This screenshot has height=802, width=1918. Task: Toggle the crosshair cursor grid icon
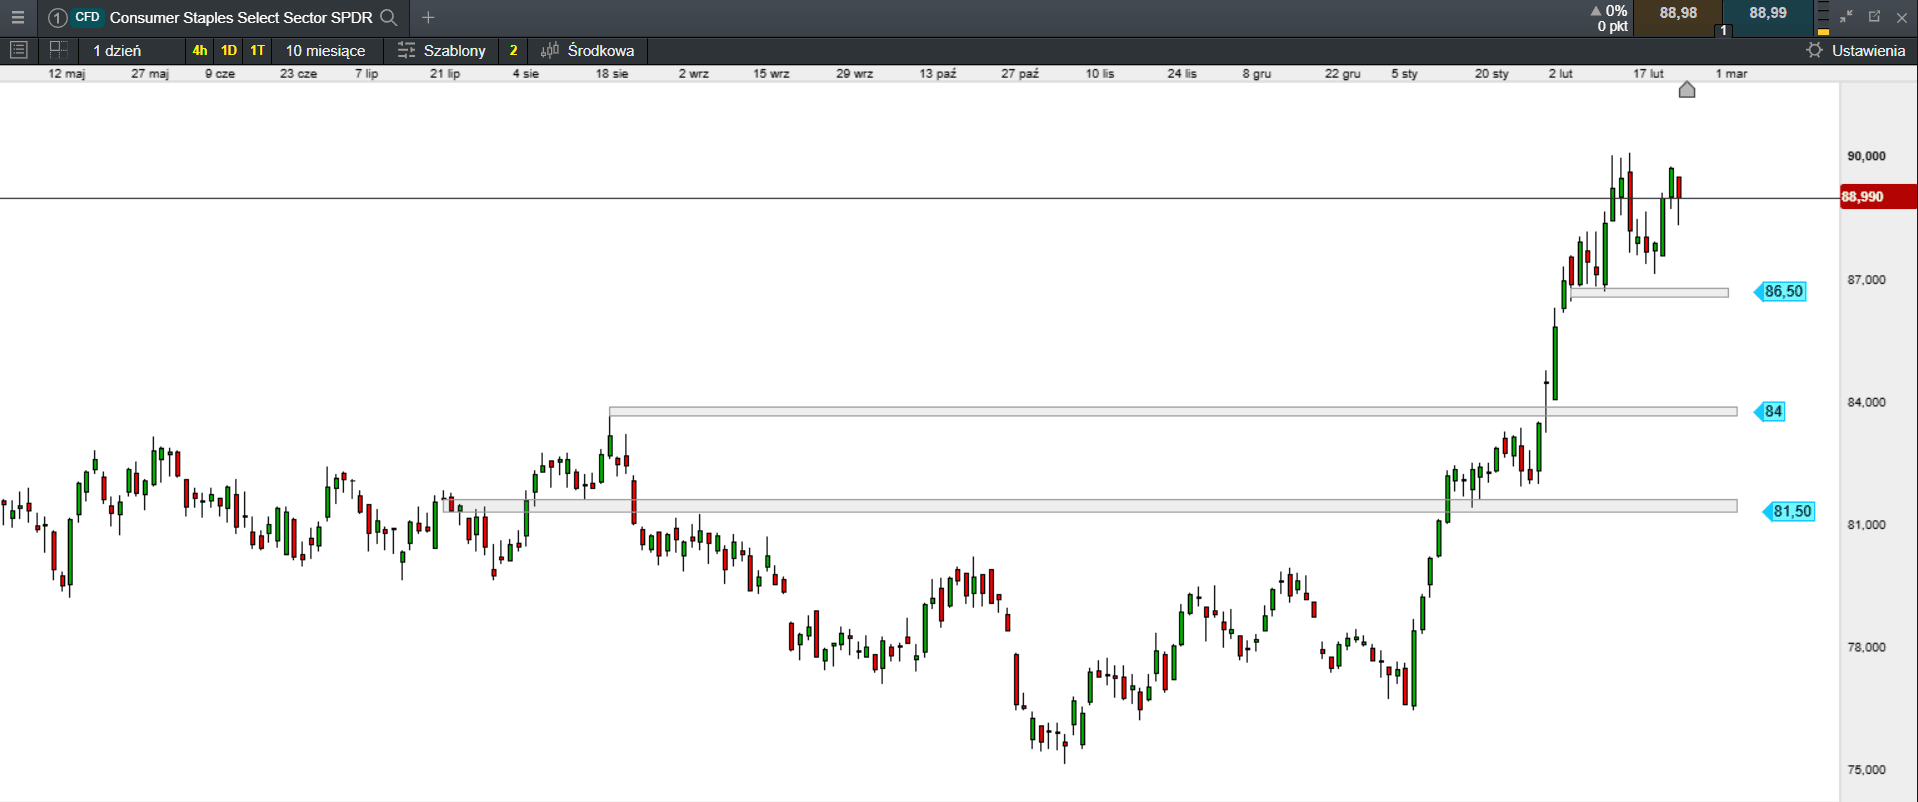pos(58,50)
